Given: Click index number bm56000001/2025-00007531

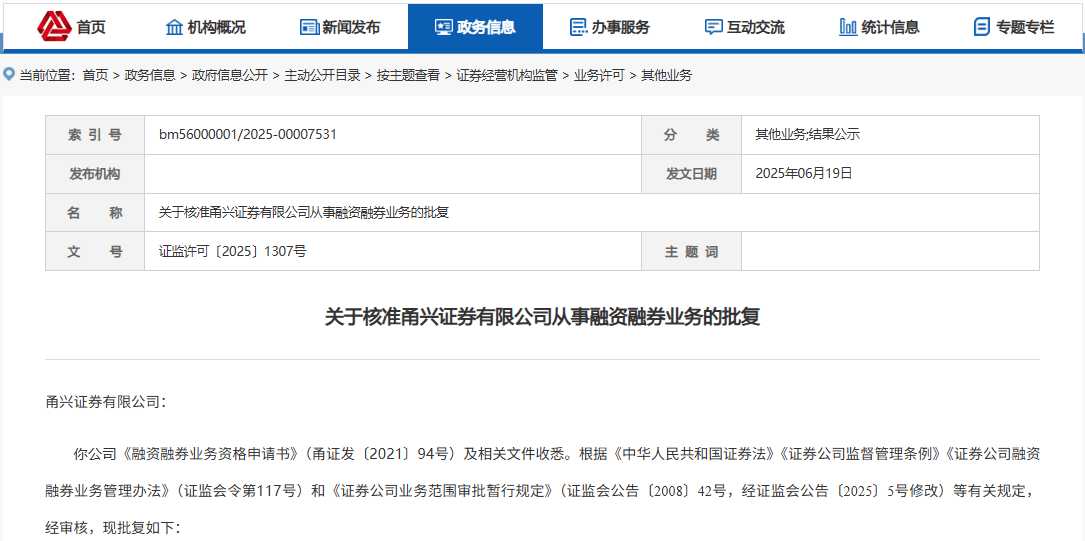Looking at the screenshot, I should pos(248,135).
